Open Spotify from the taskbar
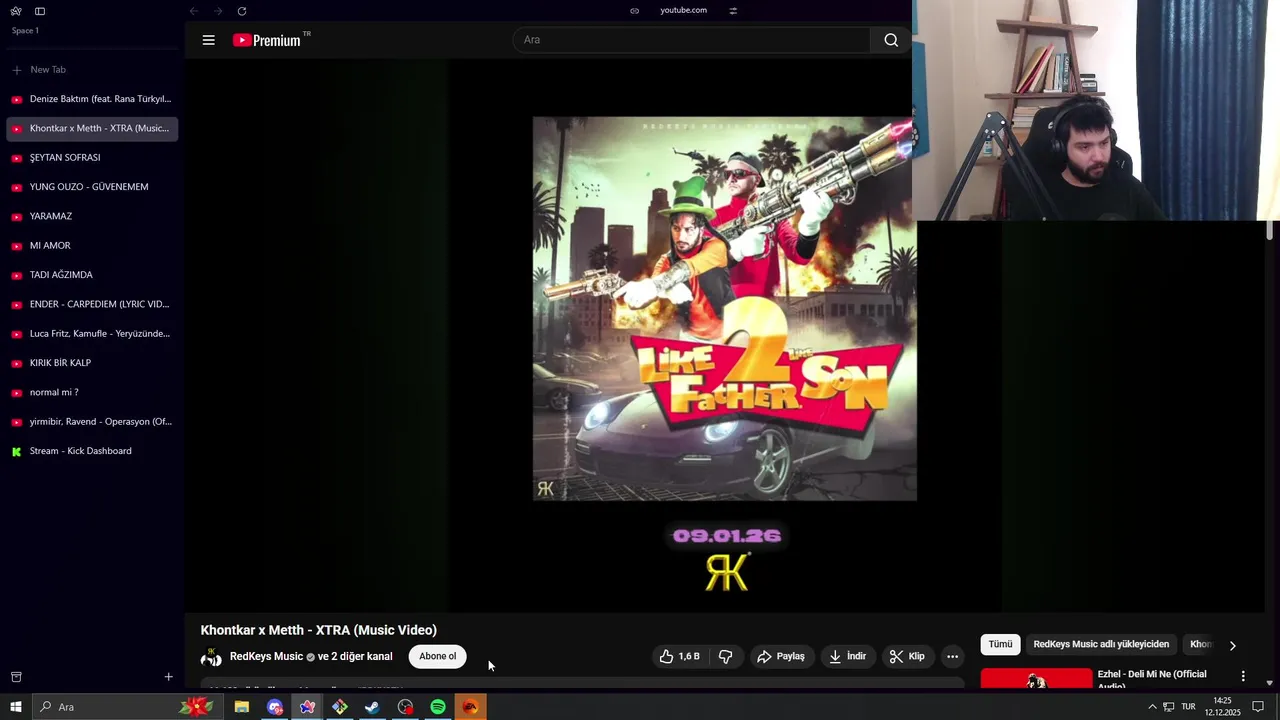 438,707
